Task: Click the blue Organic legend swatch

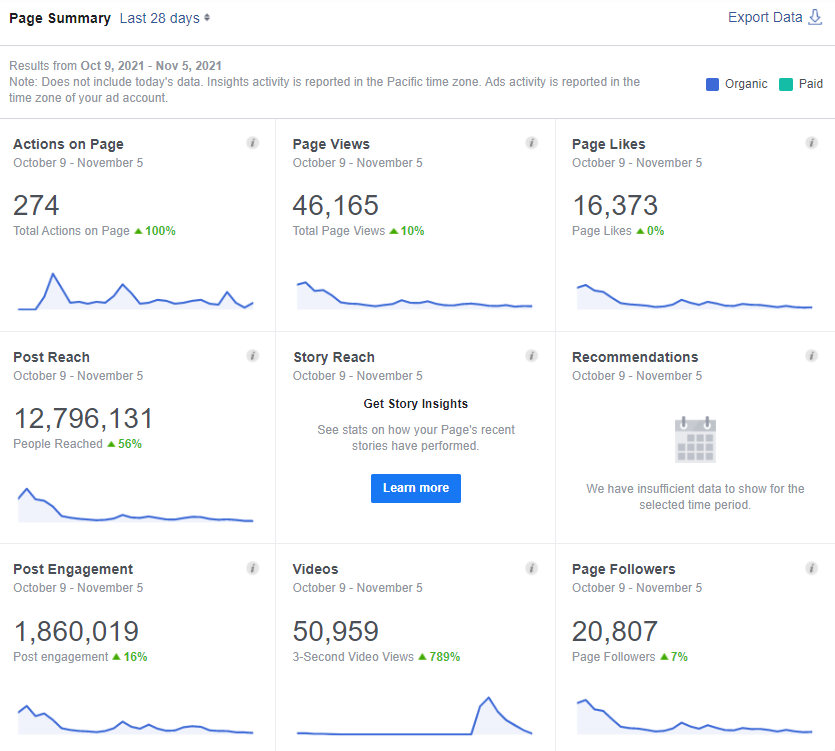Action: pos(712,84)
